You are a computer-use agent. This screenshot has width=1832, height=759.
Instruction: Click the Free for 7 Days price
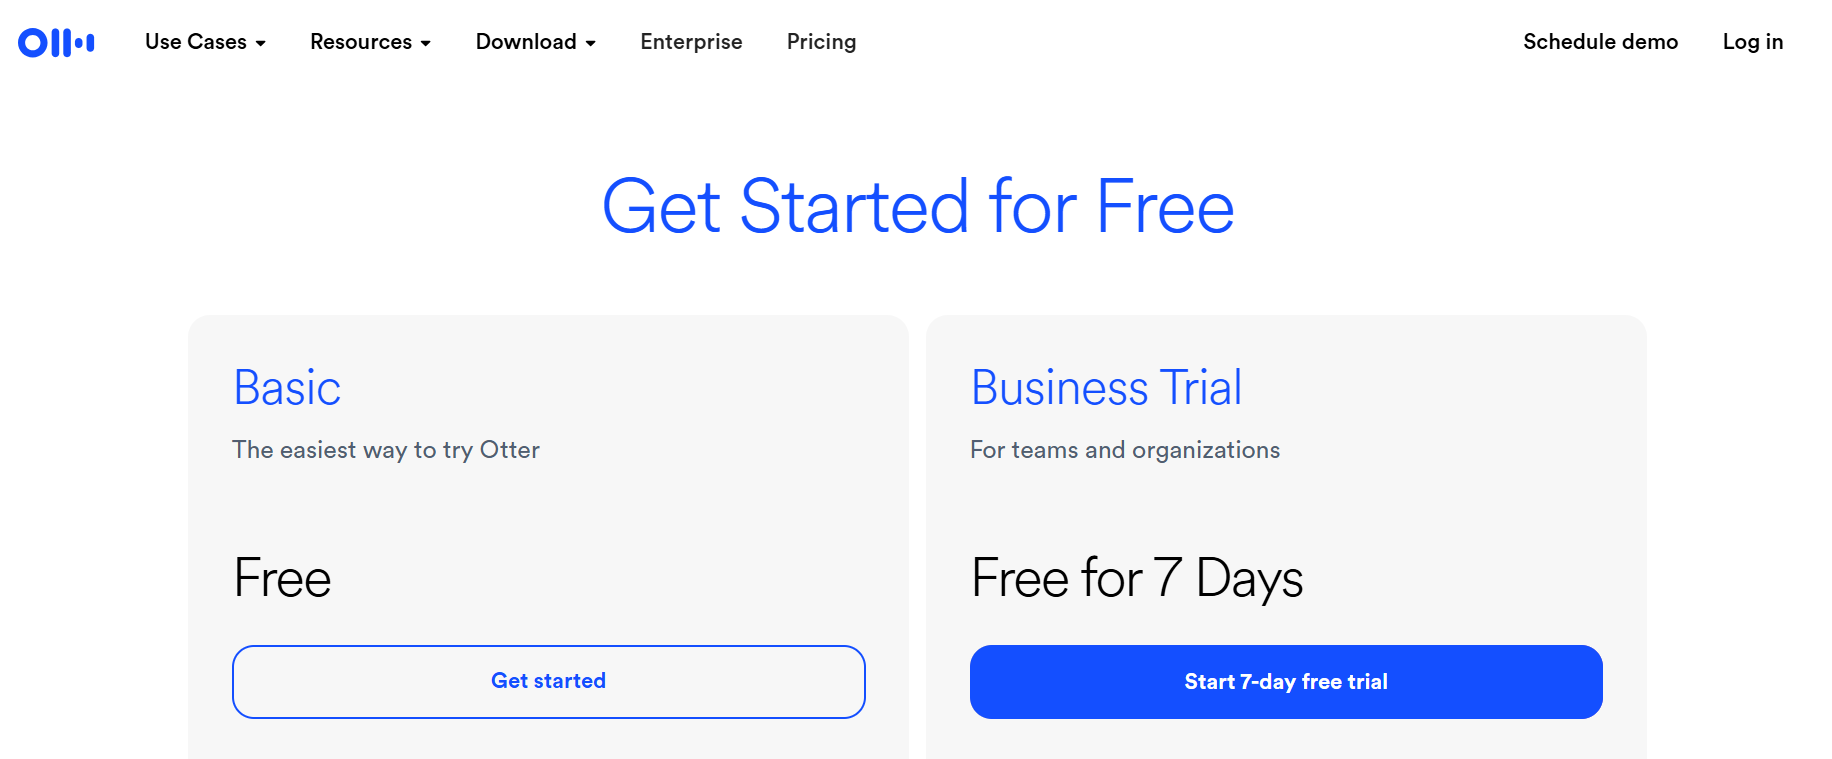pos(1137,578)
